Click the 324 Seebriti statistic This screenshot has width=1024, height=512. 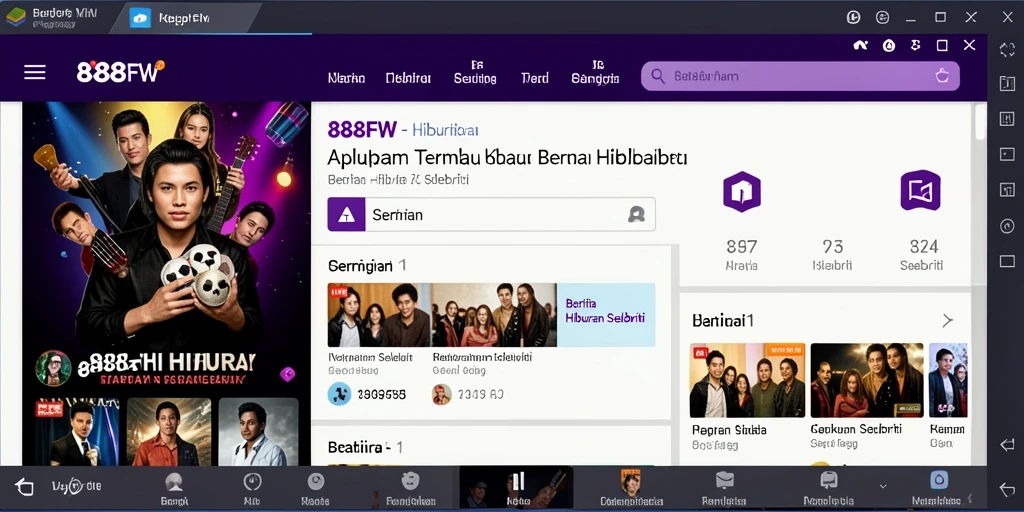[921, 255]
